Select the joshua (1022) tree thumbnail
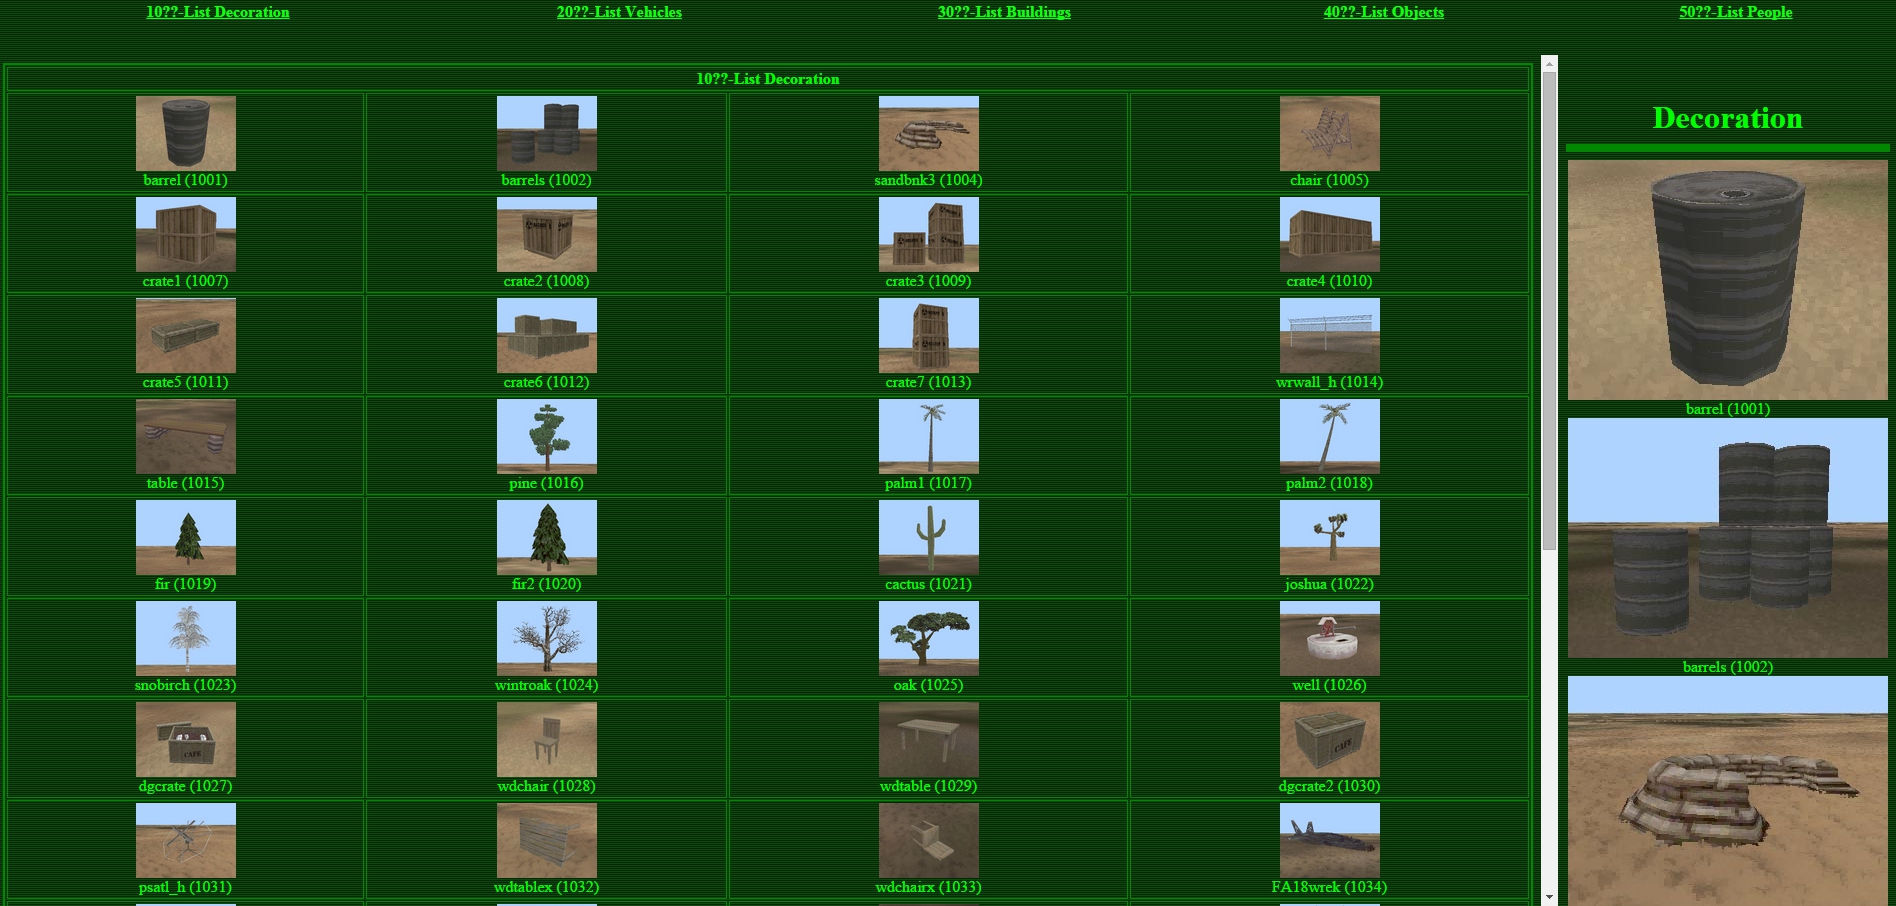The image size is (1896, 906). click(x=1330, y=537)
